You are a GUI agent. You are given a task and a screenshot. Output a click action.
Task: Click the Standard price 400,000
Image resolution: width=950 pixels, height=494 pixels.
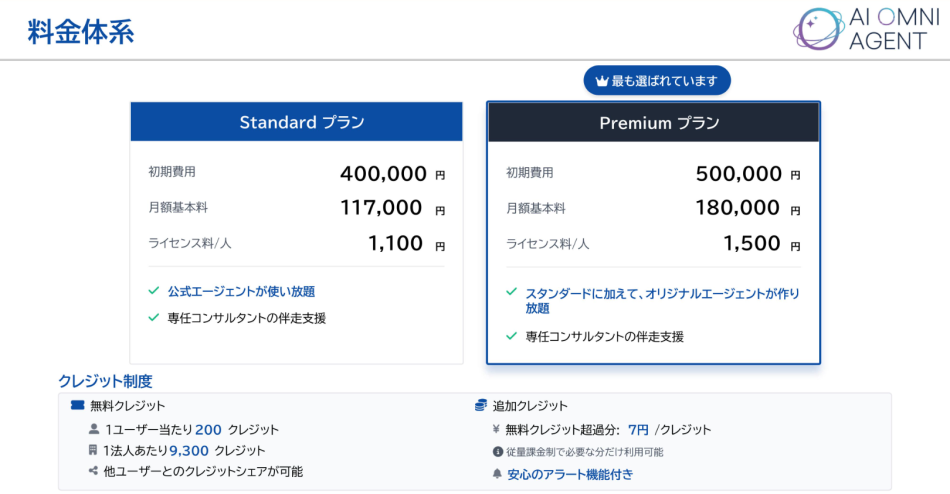tap(384, 174)
